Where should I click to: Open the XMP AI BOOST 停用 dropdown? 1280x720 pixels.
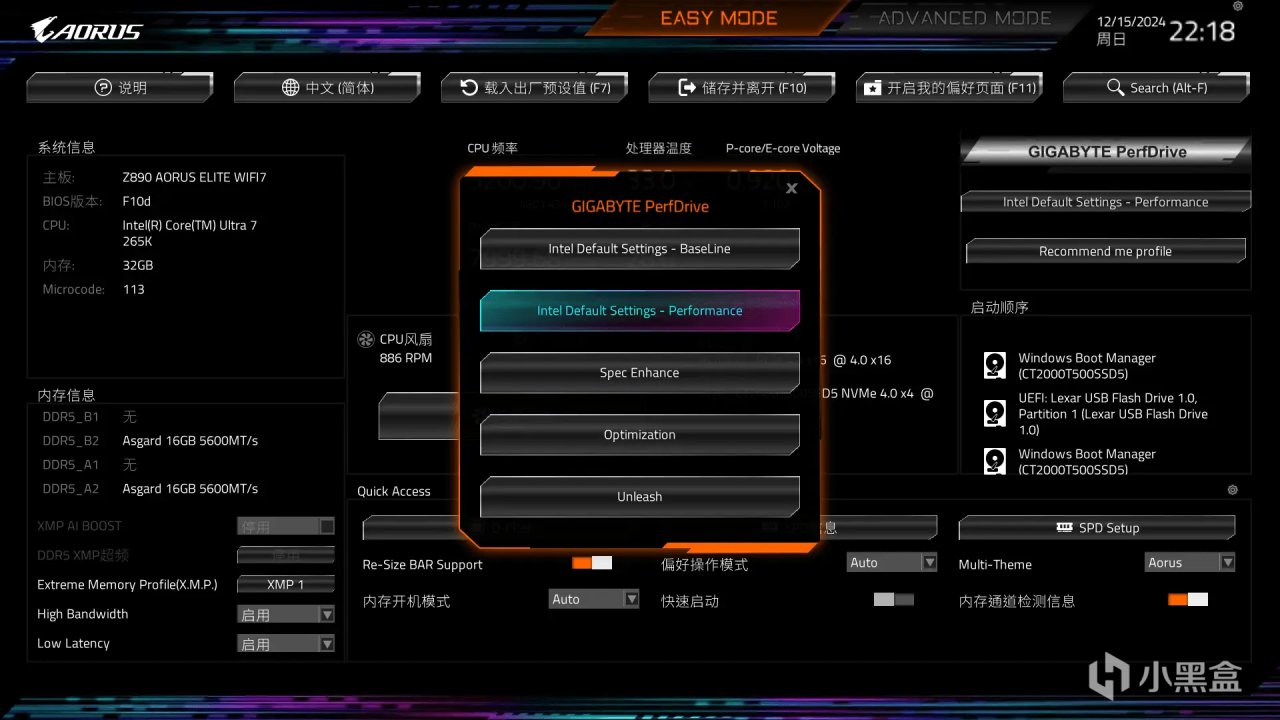click(x=286, y=526)
